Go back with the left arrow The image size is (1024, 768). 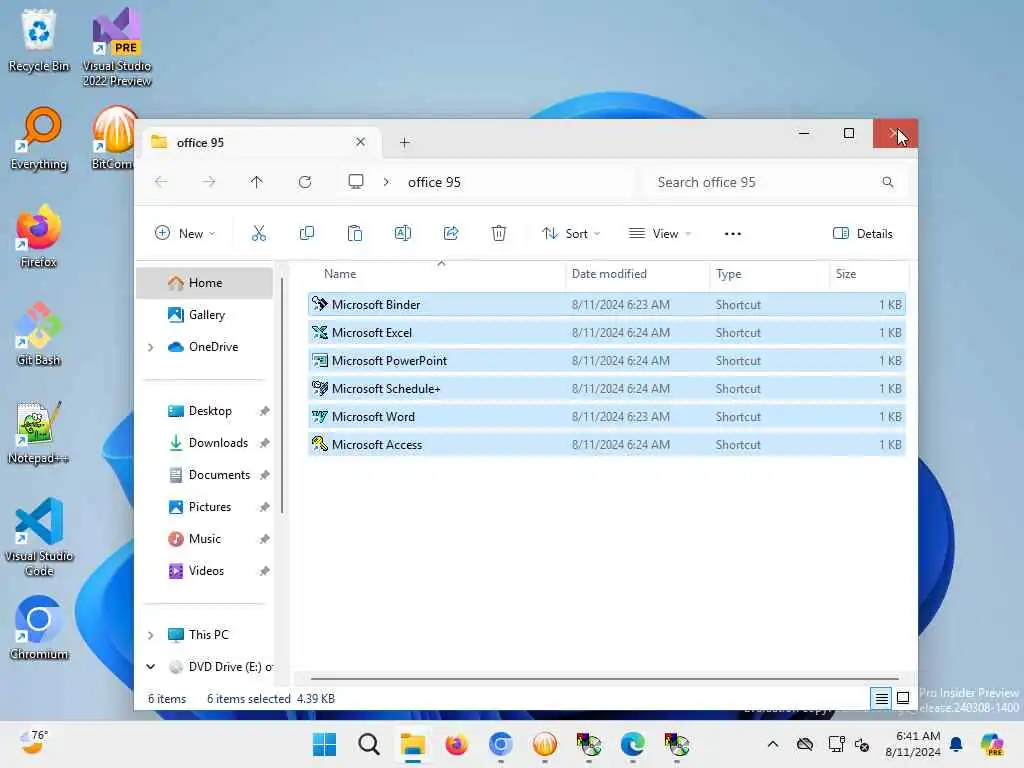161,182
